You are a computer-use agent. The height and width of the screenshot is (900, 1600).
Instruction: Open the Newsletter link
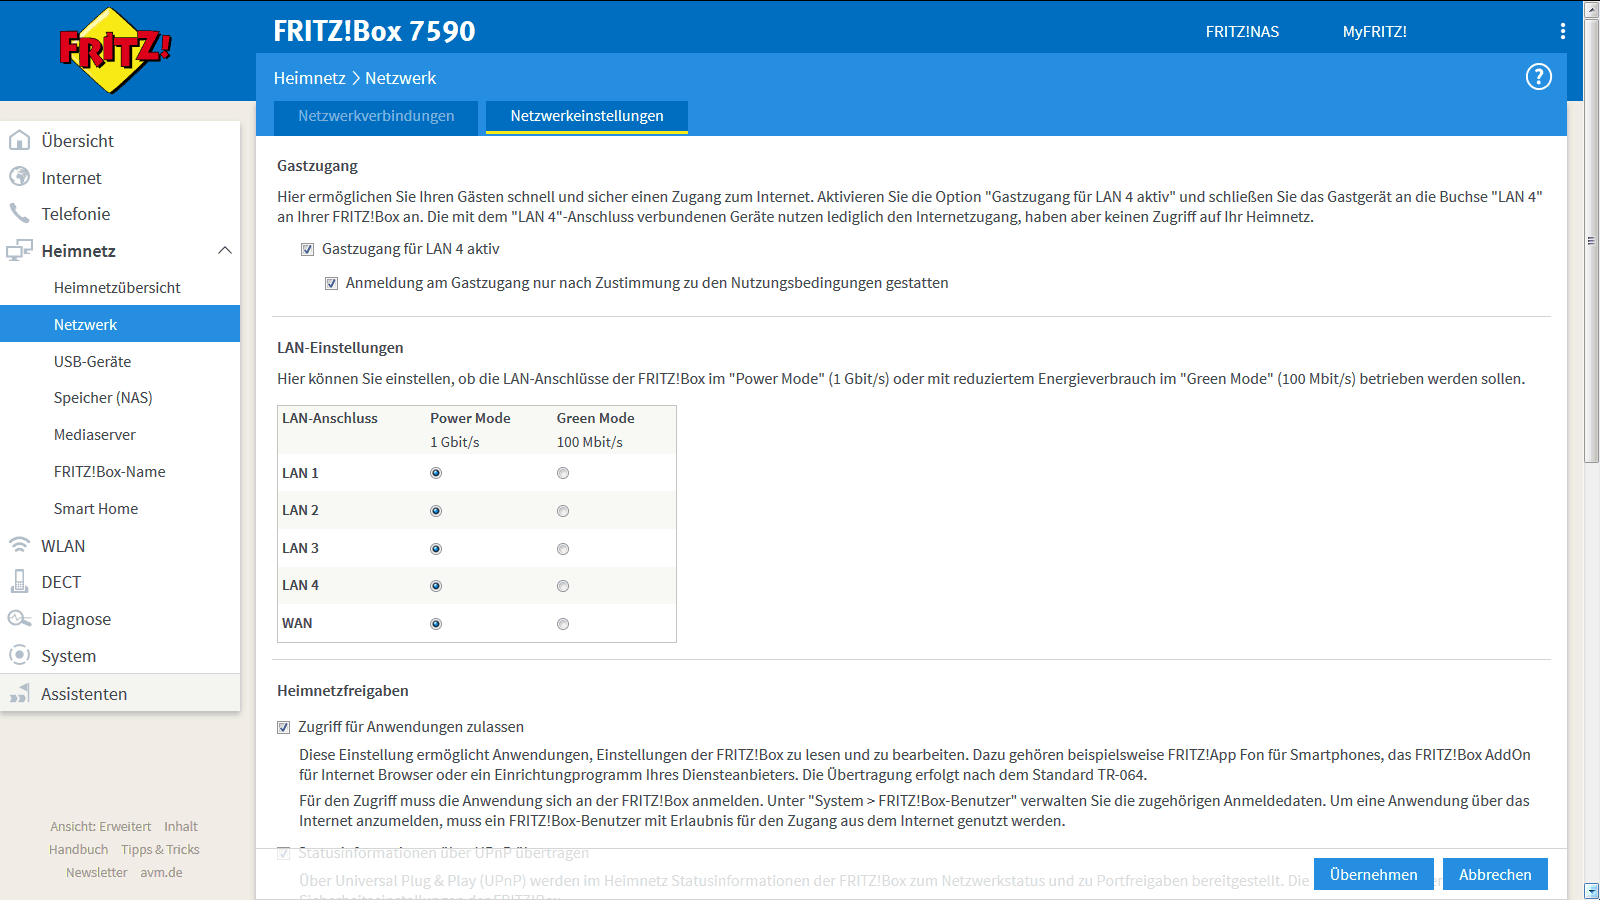(97, 873)
